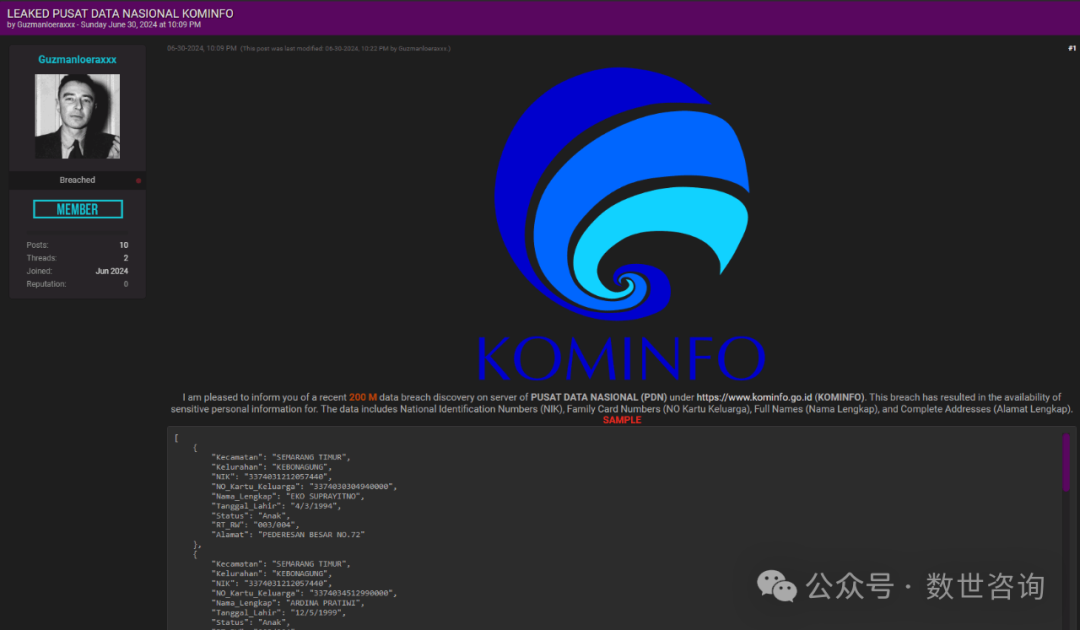Click the user avatar portrait thumbnail
1080x630 pixels.
(77, 116)
